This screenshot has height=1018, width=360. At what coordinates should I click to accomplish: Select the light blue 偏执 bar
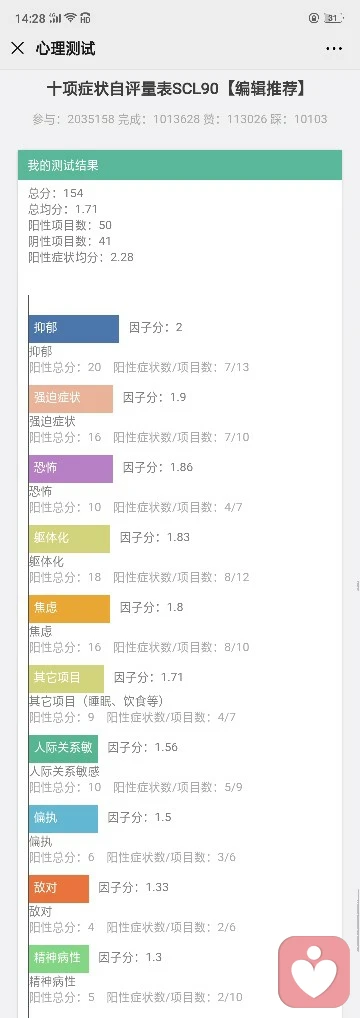tap(63, 819)
